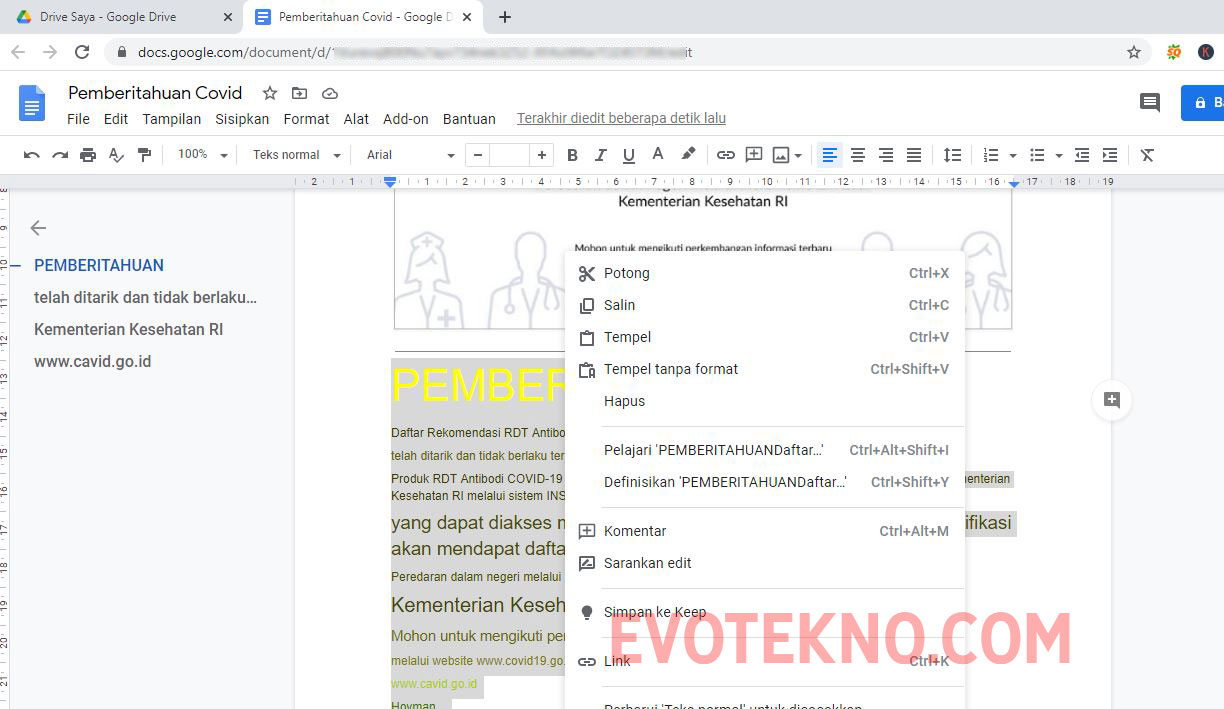Choose 'Tempel tanpa format' from the context menu

(765, 369)
